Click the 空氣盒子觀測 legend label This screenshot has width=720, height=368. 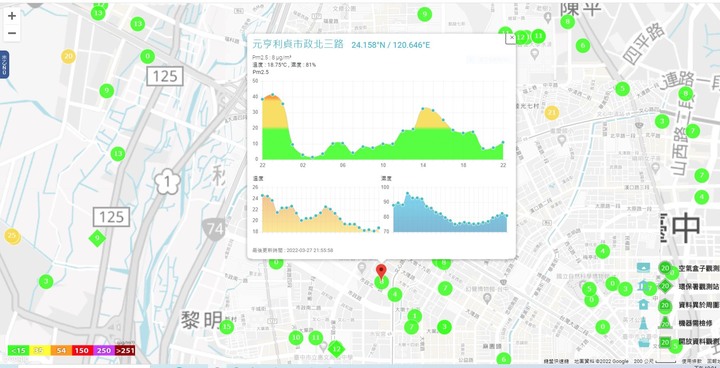coord(699,268)
